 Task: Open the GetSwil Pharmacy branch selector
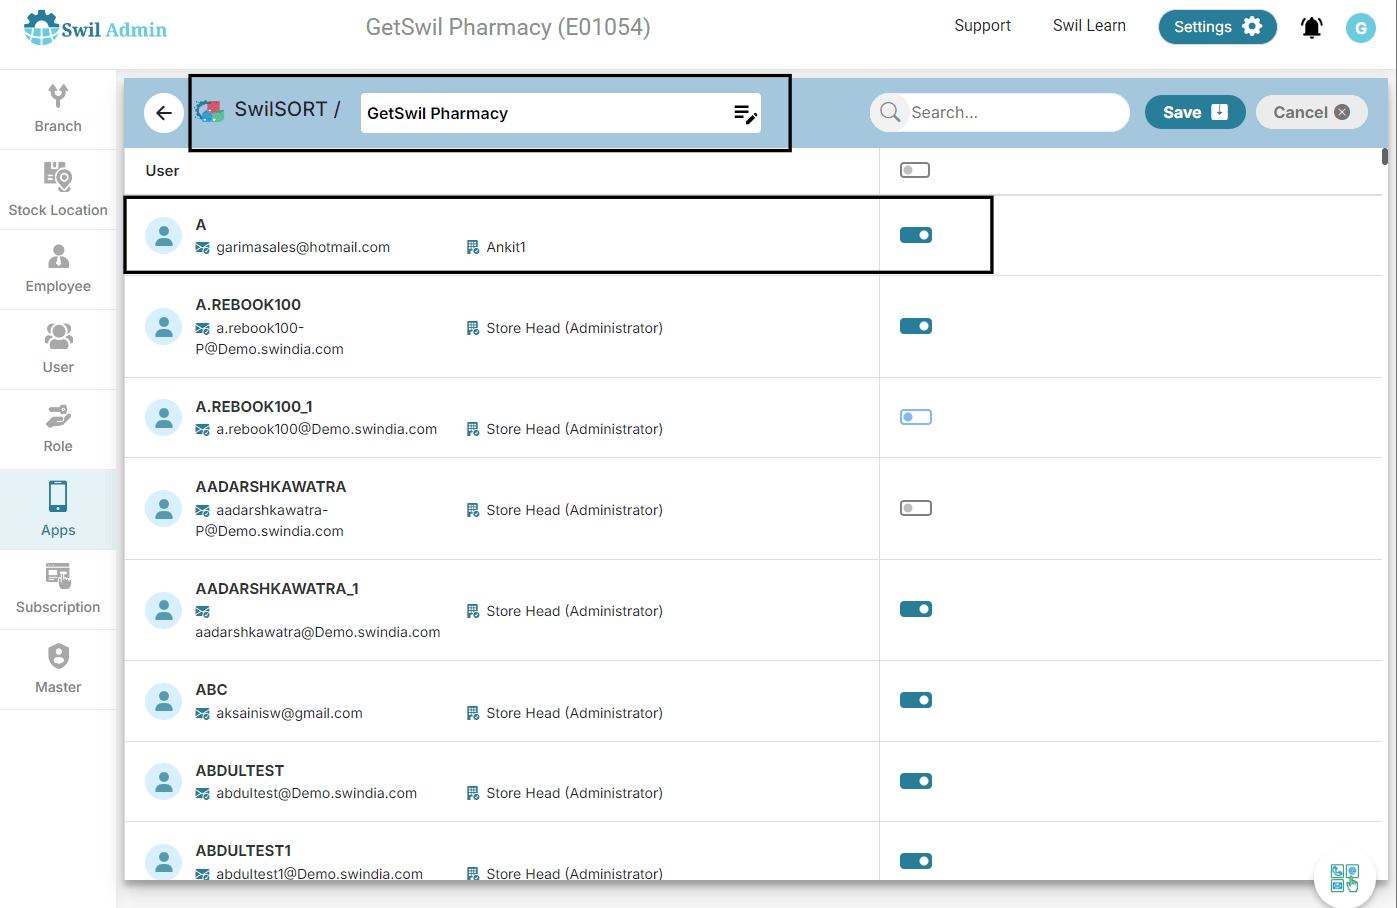tap(560, 113)
